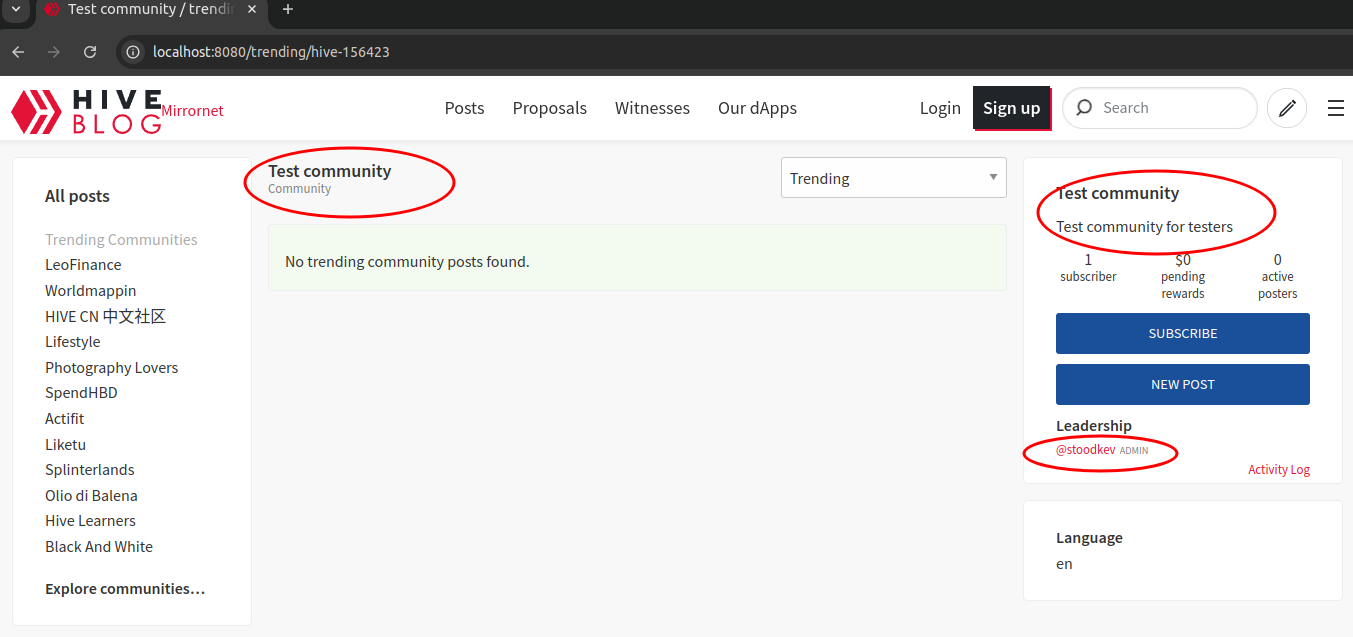Image resolution: width=1353 pixels, height=637 pixels.
Task: View the community Activity Log
Action: tap(1278, 470)
